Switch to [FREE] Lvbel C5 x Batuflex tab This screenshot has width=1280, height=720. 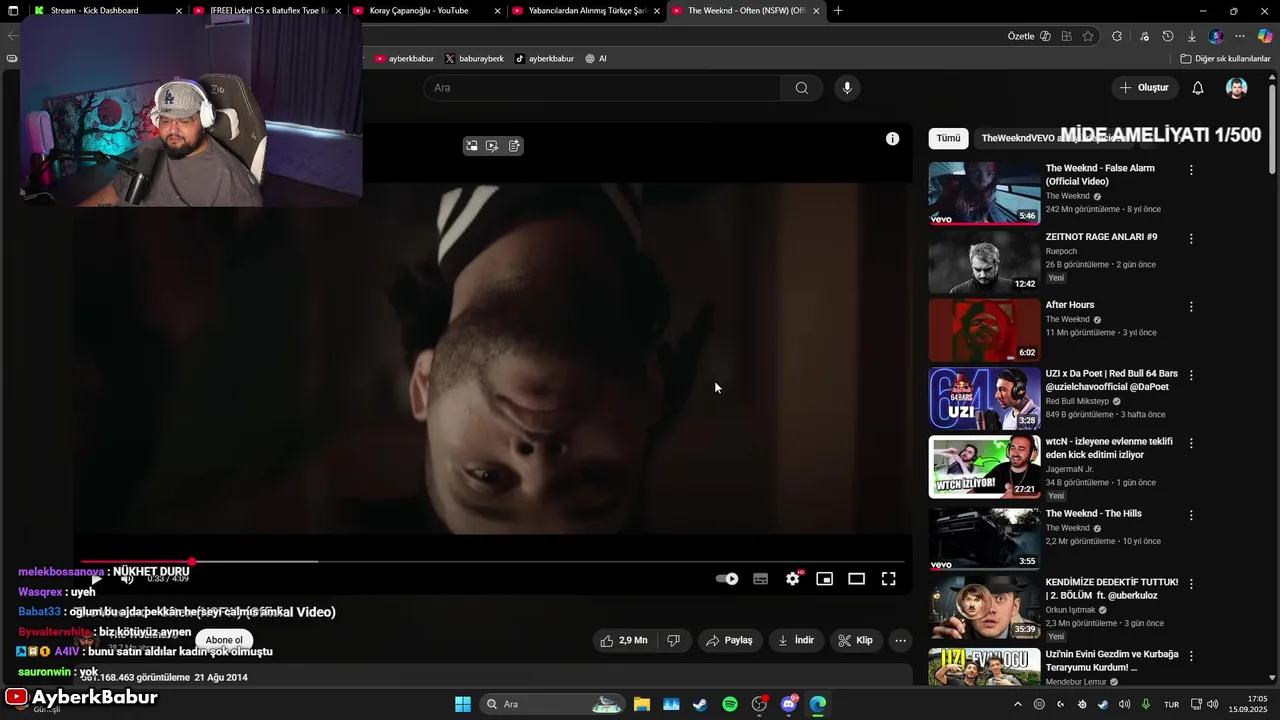[269, 11]
